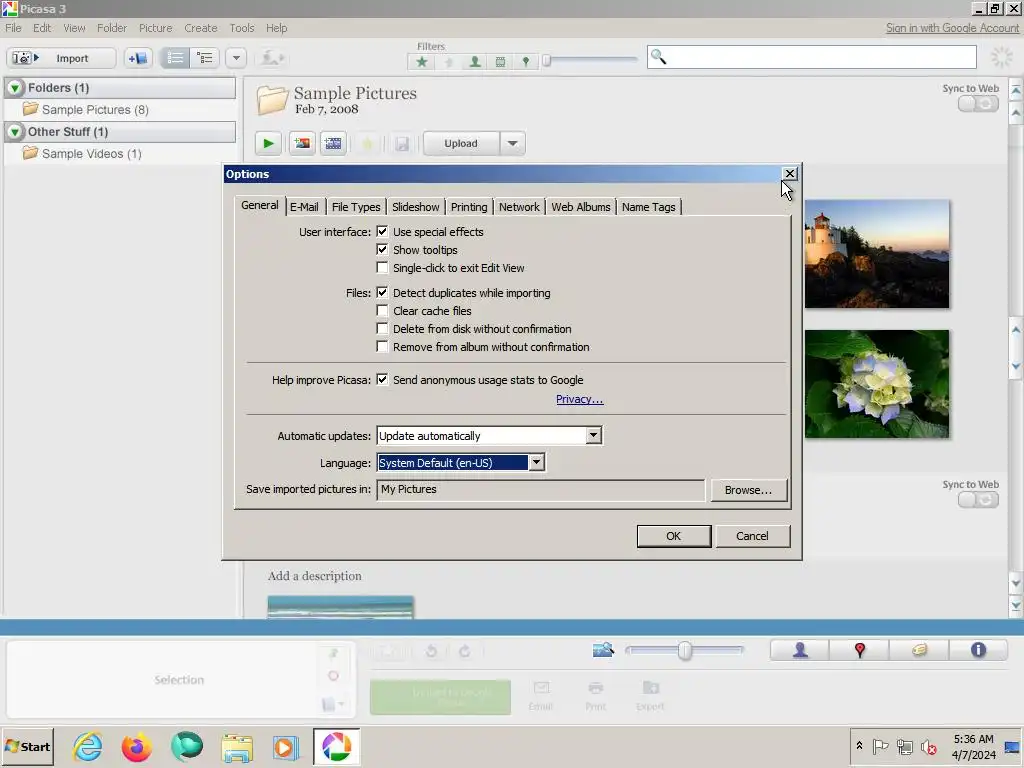Switch to the Printing tab

(x=469, y=207)
